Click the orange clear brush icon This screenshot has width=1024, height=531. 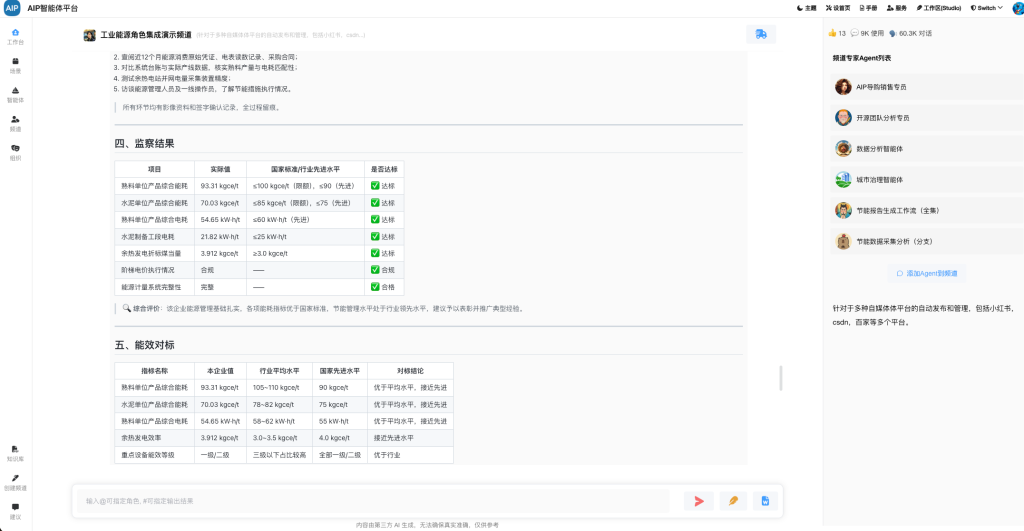tap(732, 501)
